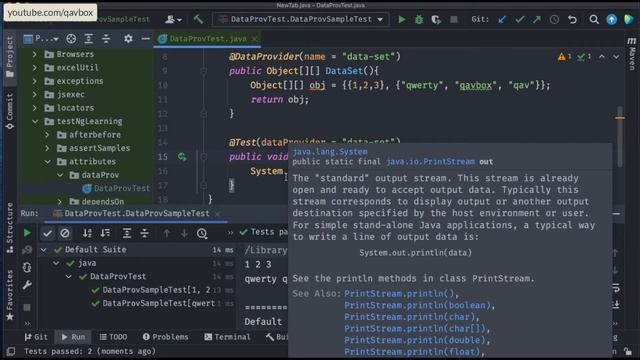The height and width of the screenshot is (360, 640).
Task: Open the Problems tool window tab
Action: pos(166,337)
